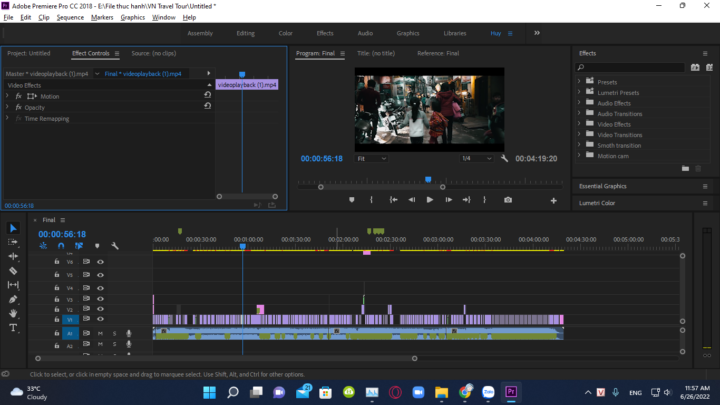Switch to Color workspace tab

coord(285,33)
